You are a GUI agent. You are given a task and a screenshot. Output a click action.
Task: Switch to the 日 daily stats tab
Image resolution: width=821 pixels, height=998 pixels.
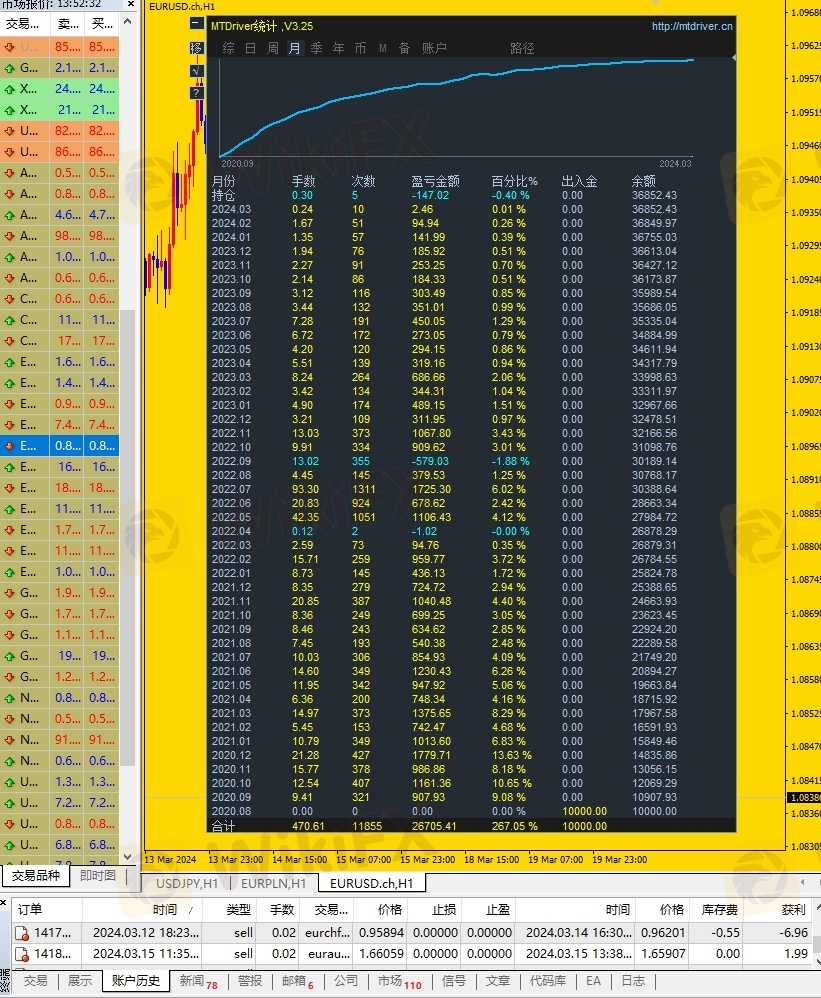tap(251, 48)
